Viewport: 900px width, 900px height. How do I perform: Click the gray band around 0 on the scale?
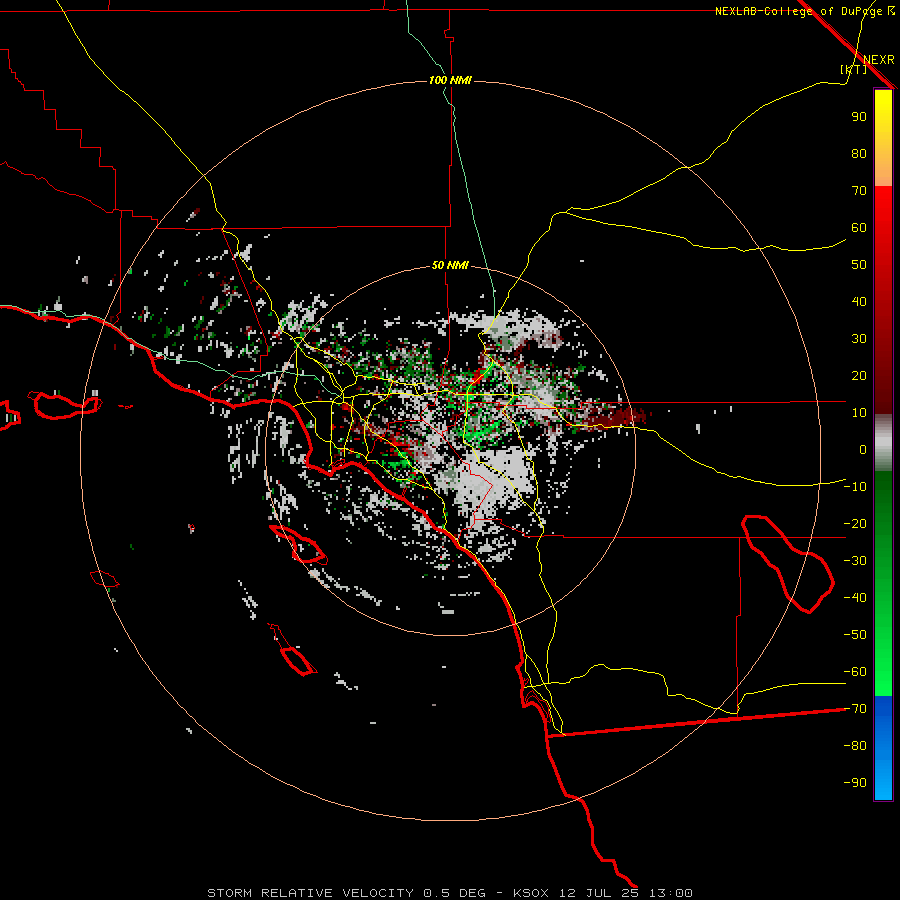(x=883, y=443)
